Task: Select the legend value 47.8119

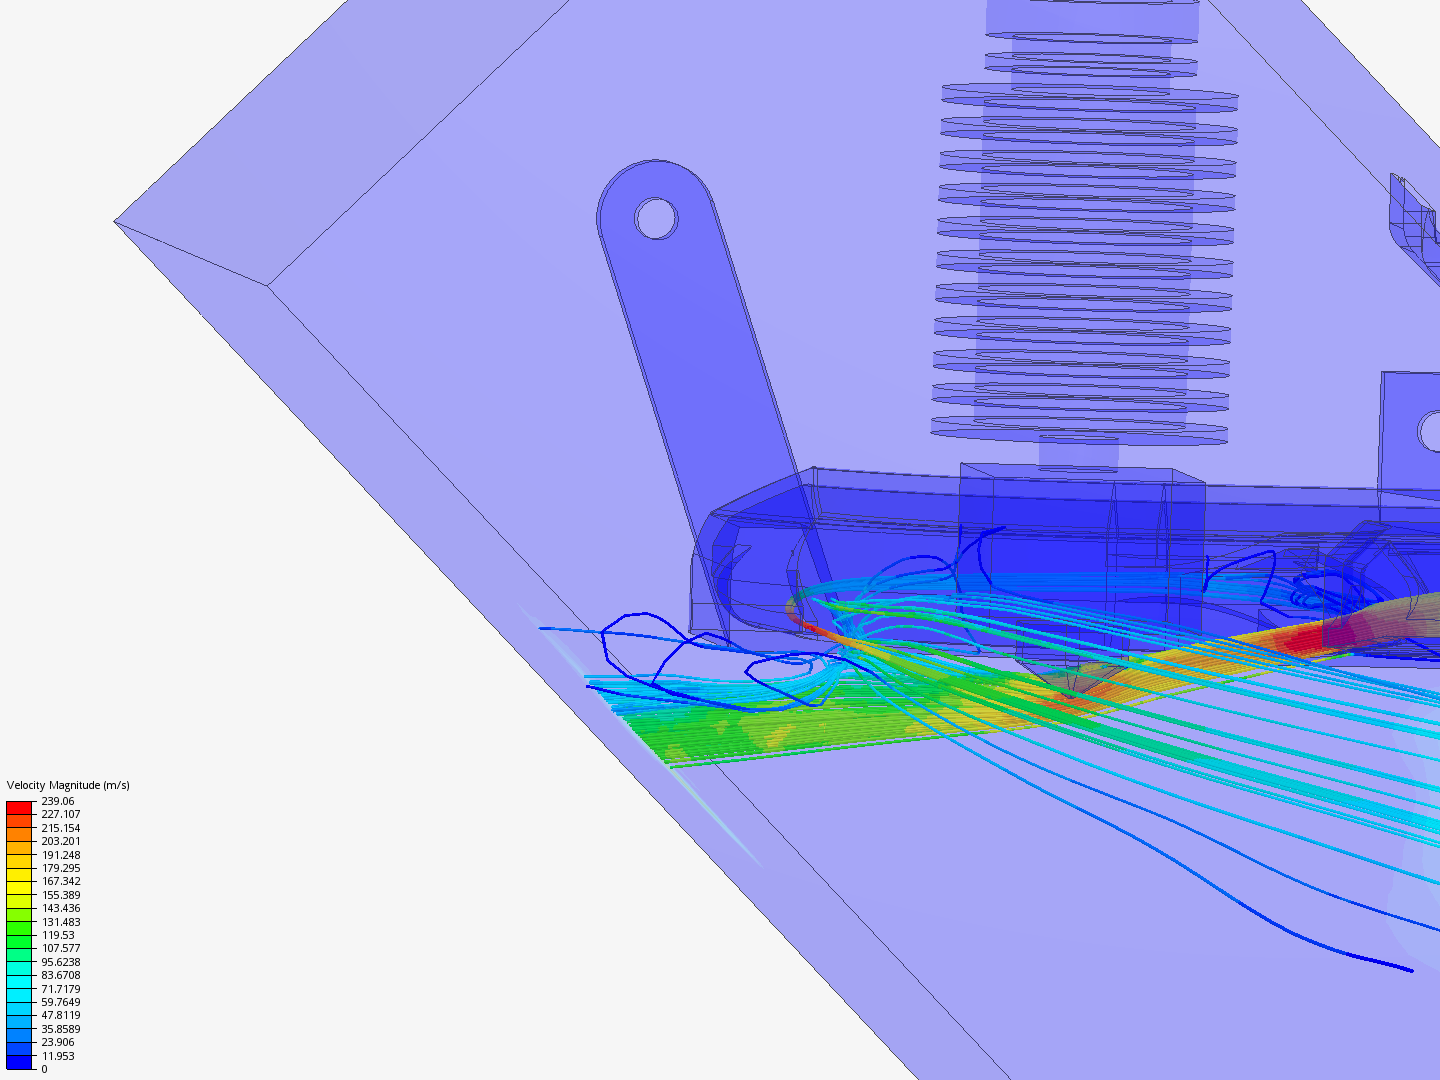Action: (x=61, y=1015)
